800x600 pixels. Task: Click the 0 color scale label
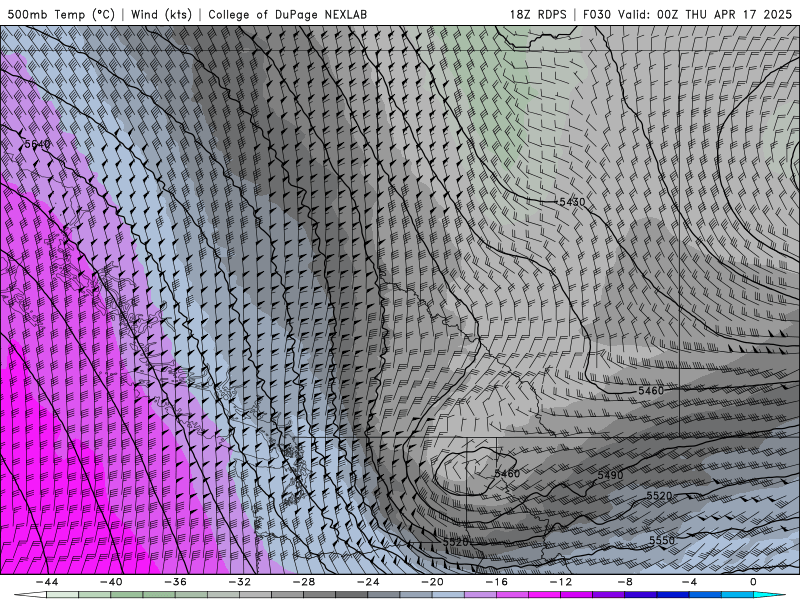point(753,582)
